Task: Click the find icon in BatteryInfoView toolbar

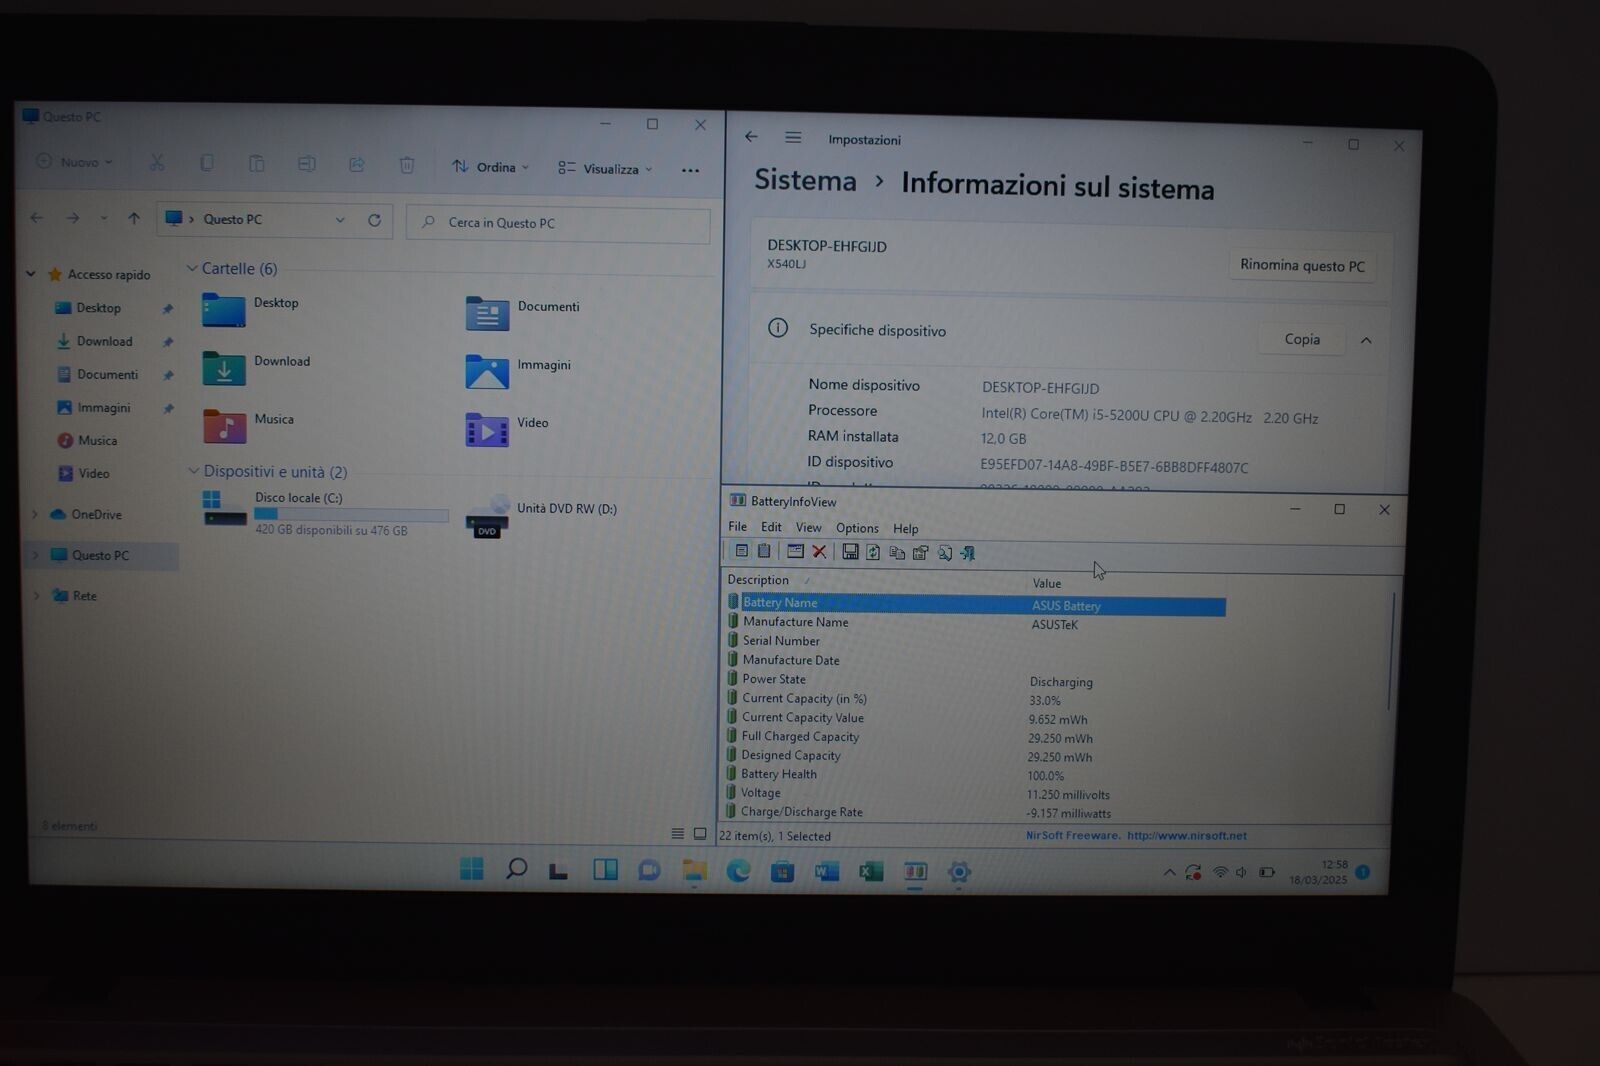Action: 944,553
